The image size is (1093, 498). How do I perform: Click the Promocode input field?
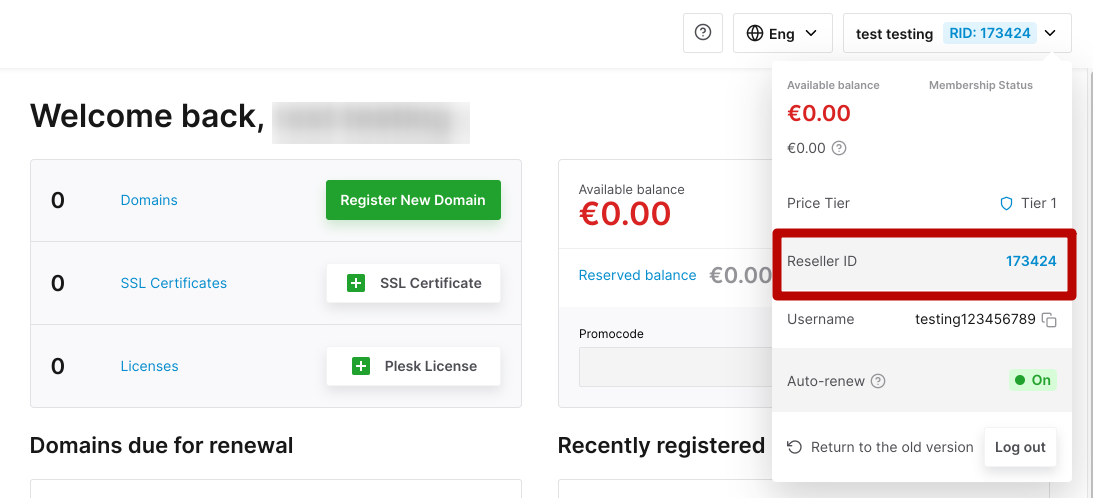[x=675, y=367]
